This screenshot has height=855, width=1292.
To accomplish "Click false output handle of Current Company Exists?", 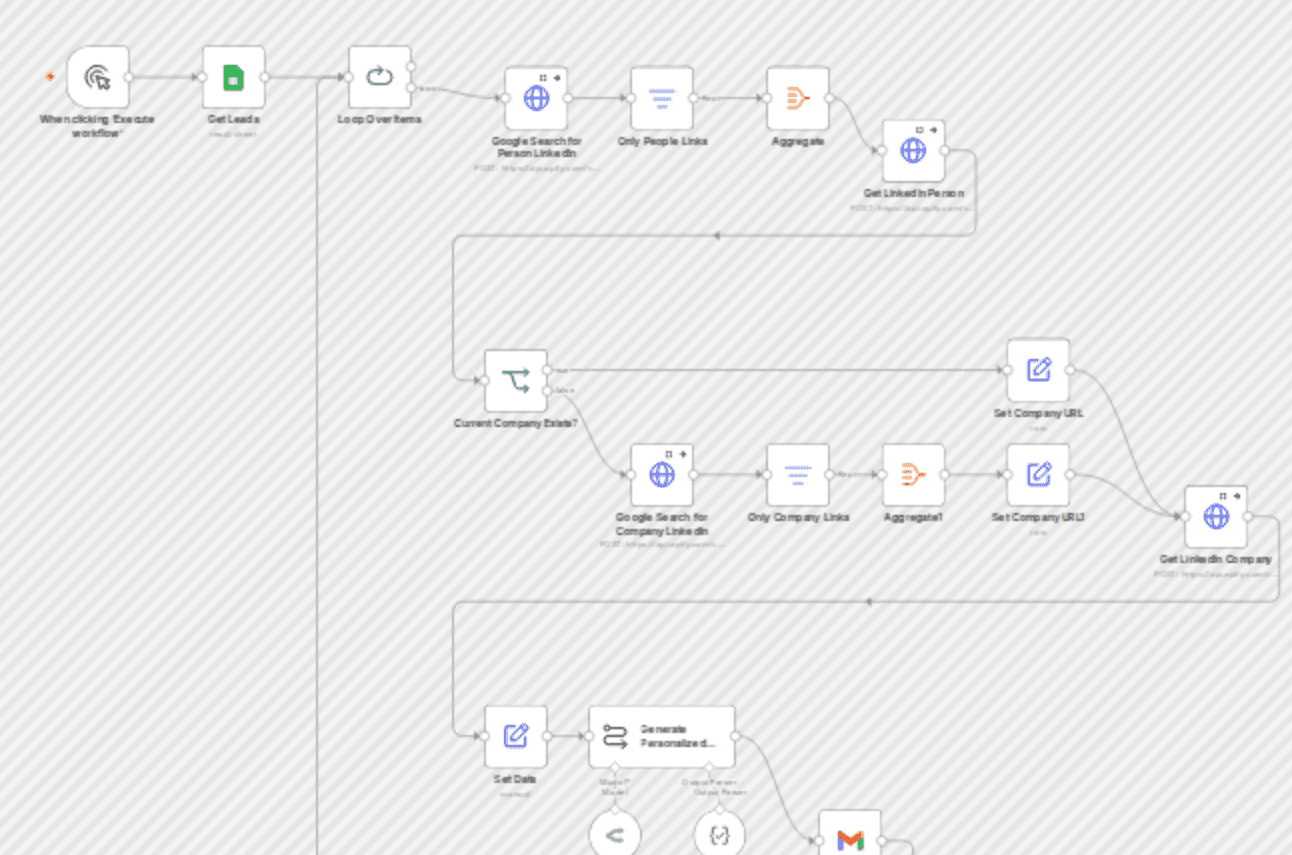I will 547,390.
